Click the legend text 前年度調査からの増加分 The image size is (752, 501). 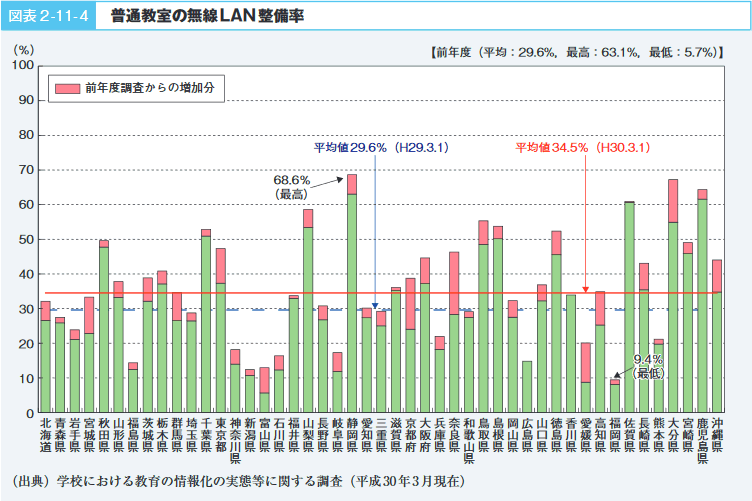click(150, 88)
